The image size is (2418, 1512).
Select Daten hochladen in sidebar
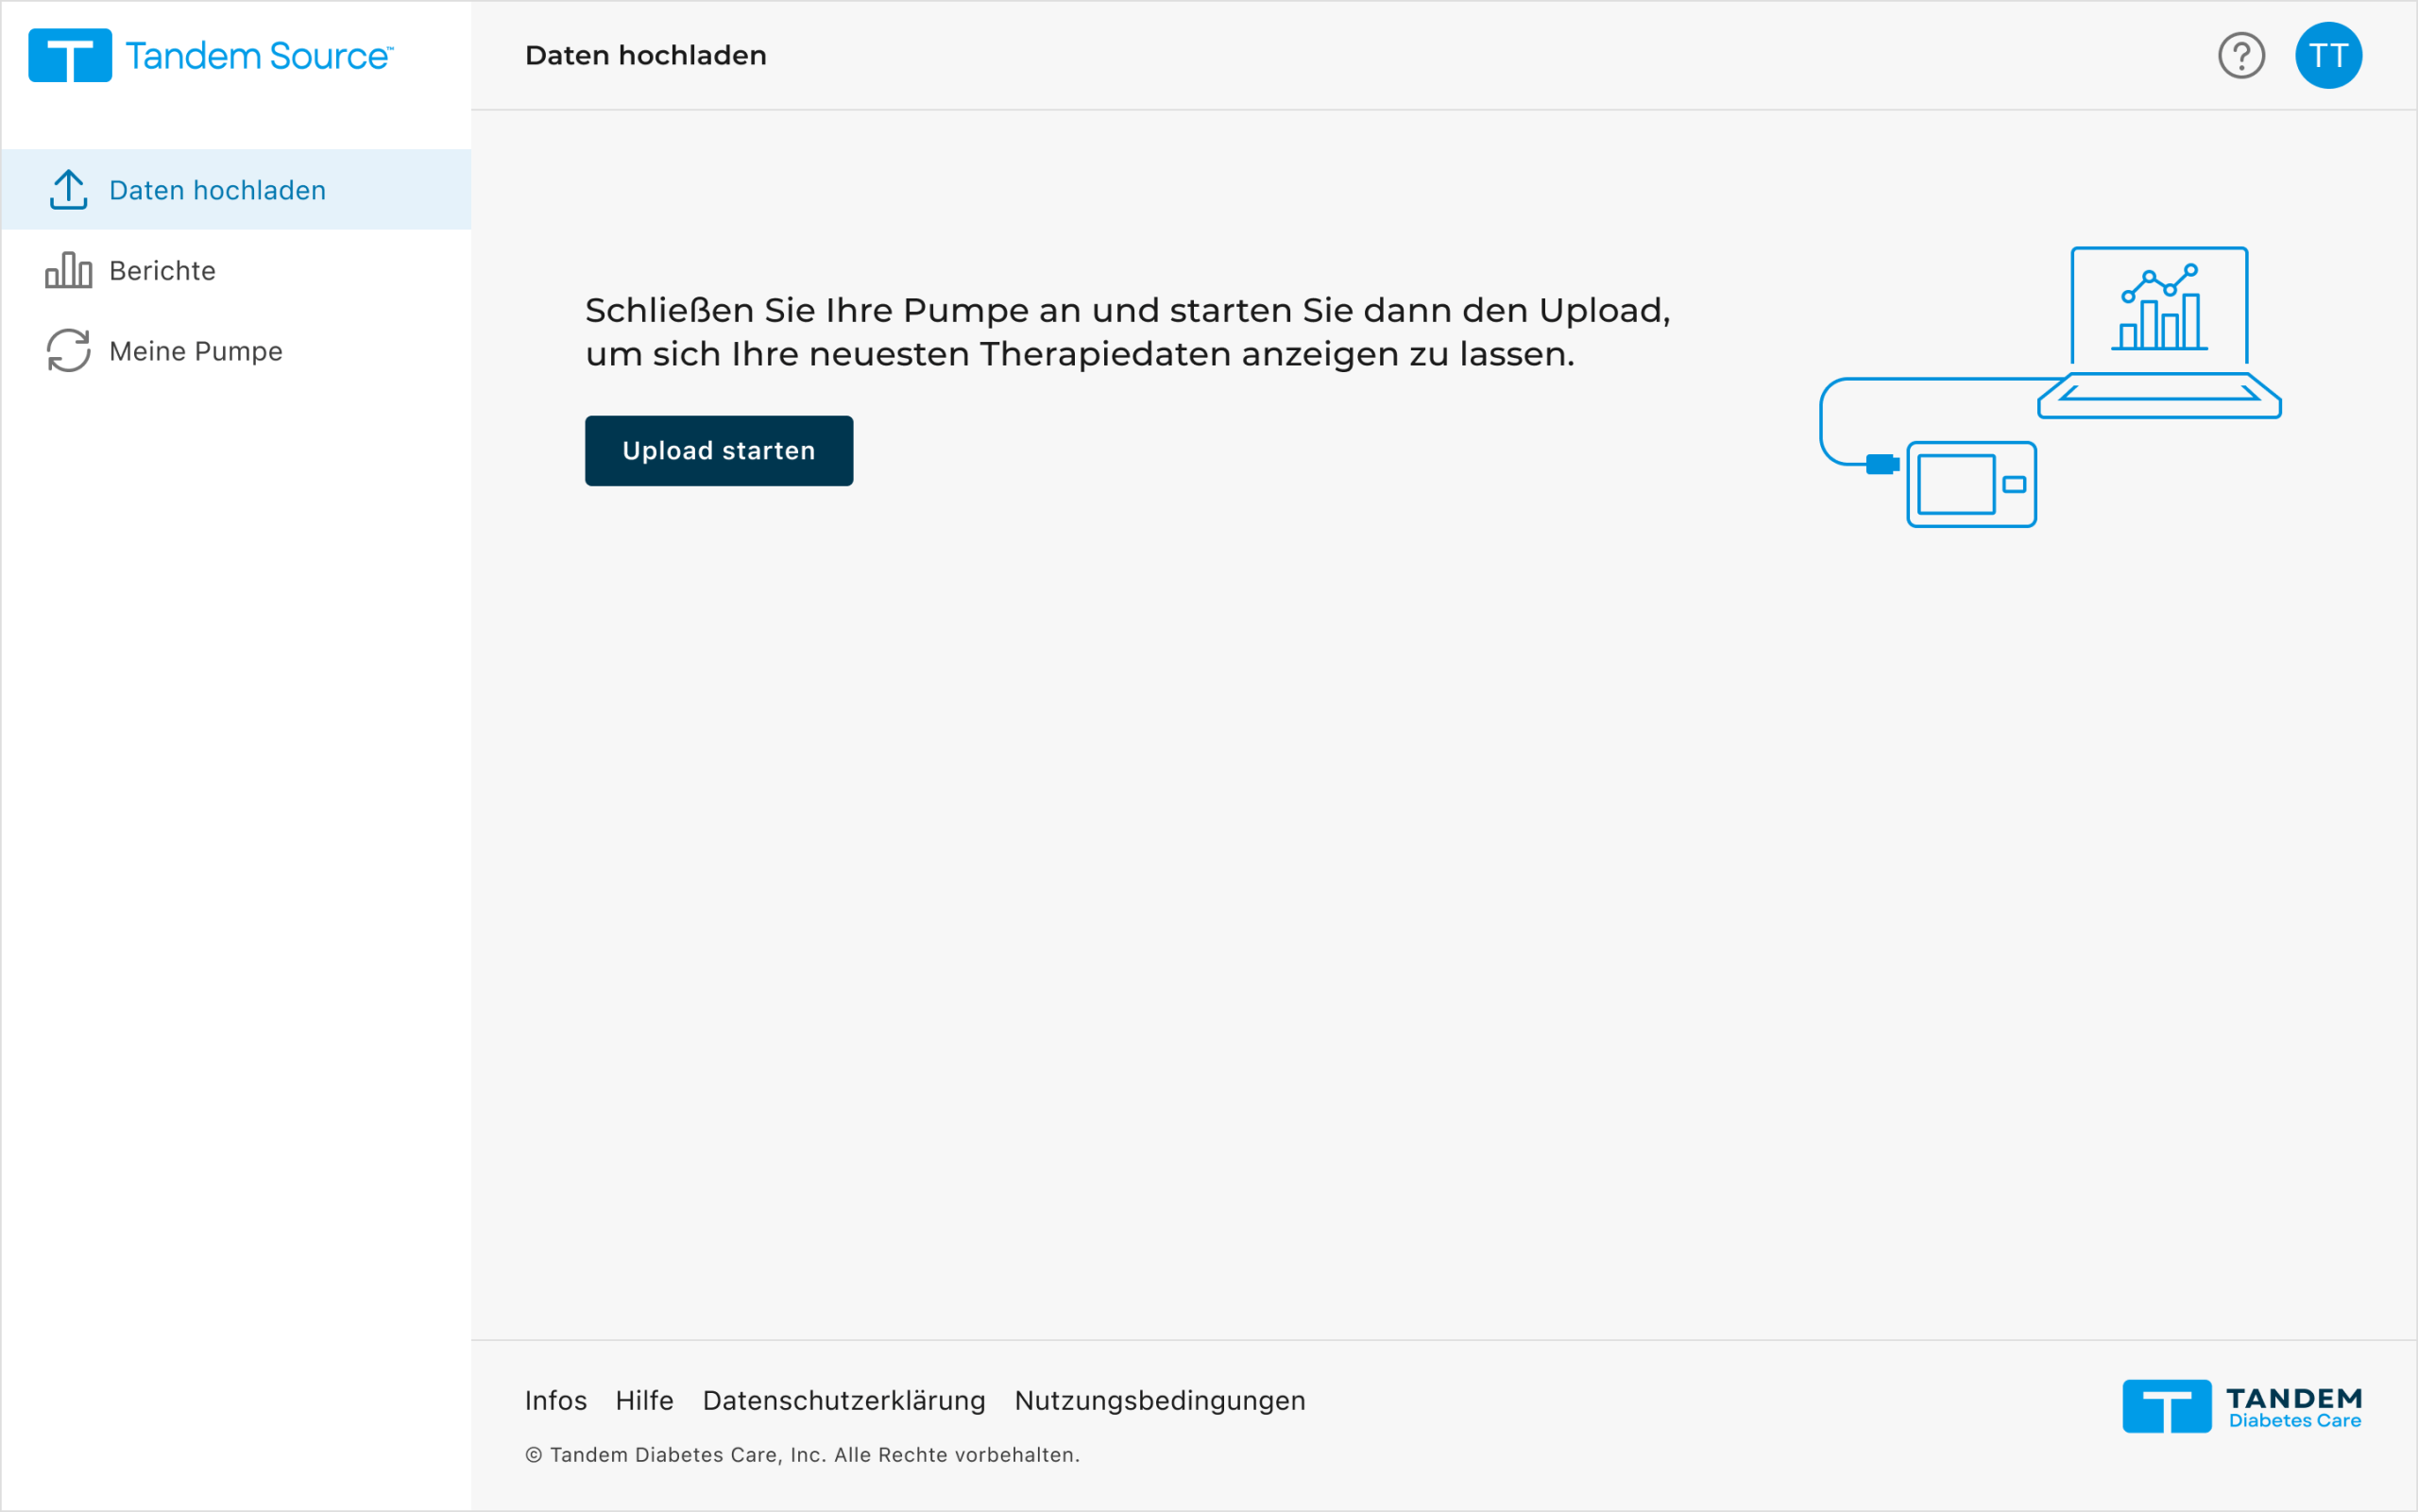[217, 190]
